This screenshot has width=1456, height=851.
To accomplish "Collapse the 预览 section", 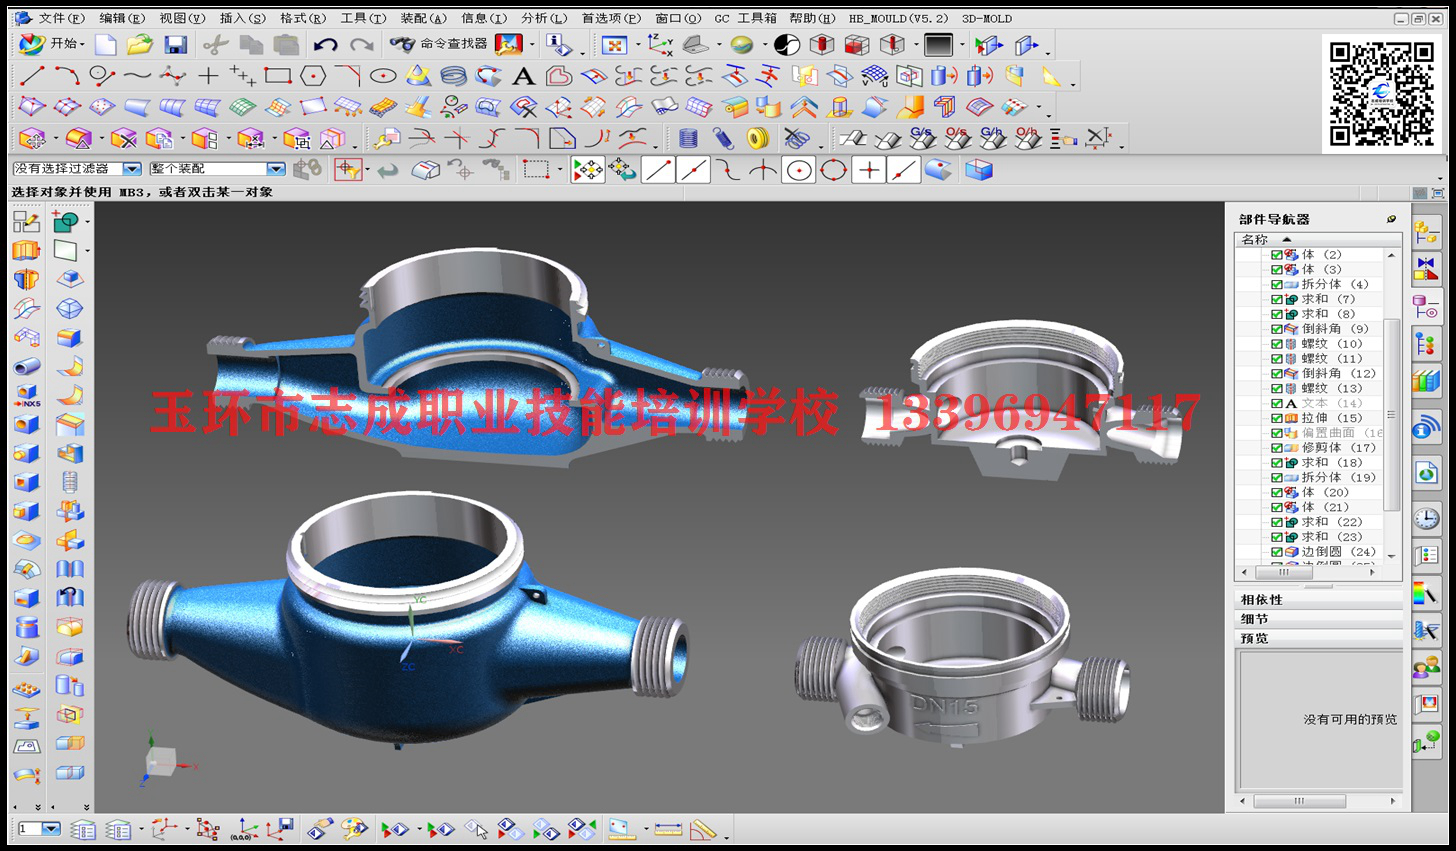I will 1318,637.
